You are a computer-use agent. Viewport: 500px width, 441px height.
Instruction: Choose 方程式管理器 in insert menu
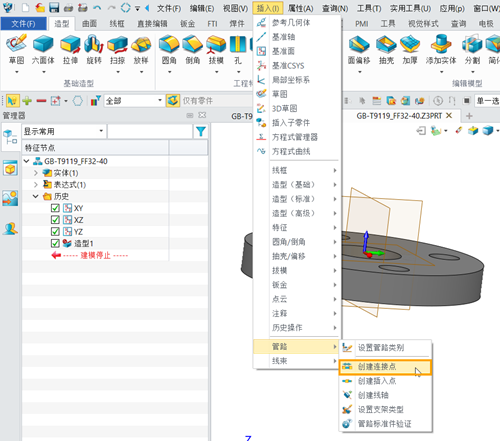coord(297,137)
